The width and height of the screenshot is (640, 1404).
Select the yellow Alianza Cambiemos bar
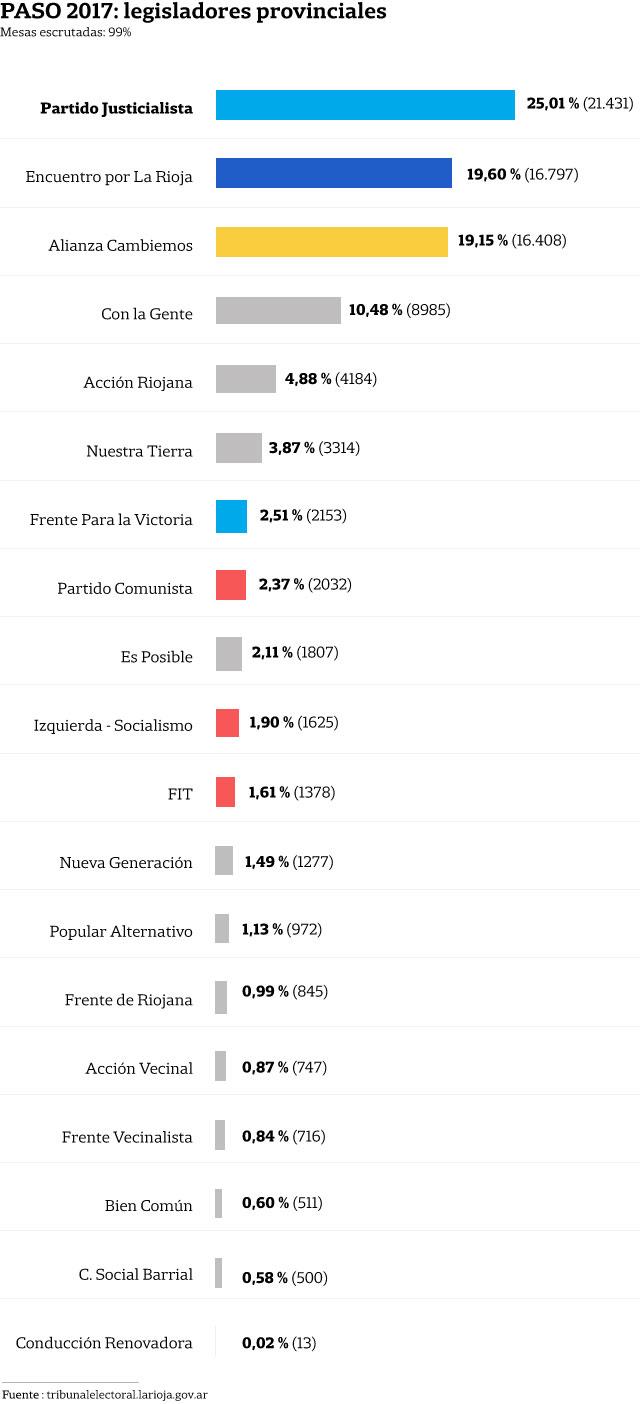coord(332,242)
